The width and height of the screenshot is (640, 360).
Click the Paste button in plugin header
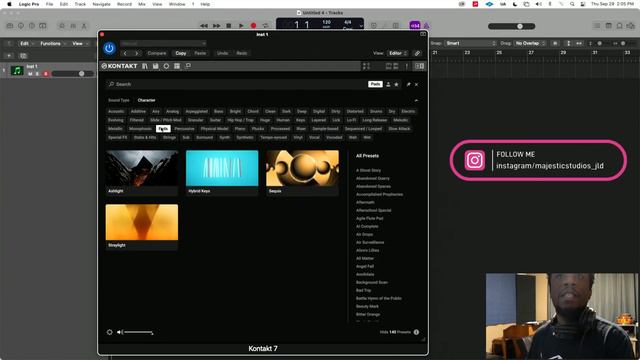[x=200, y=53]
